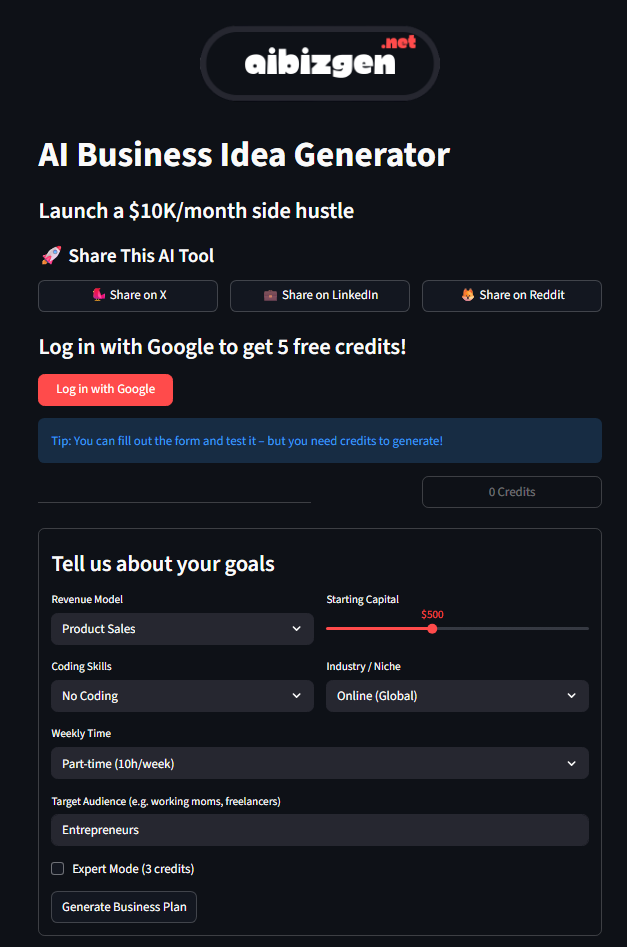
Task: Click the Starting Capital slider handle
Action: (431, 628)
